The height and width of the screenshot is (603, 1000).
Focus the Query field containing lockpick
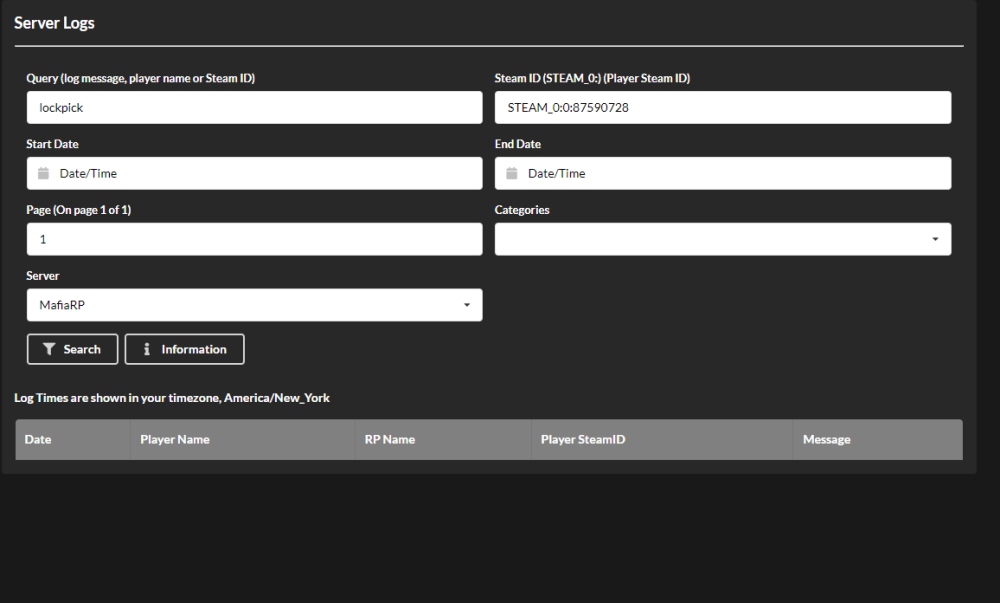[254, 107]
